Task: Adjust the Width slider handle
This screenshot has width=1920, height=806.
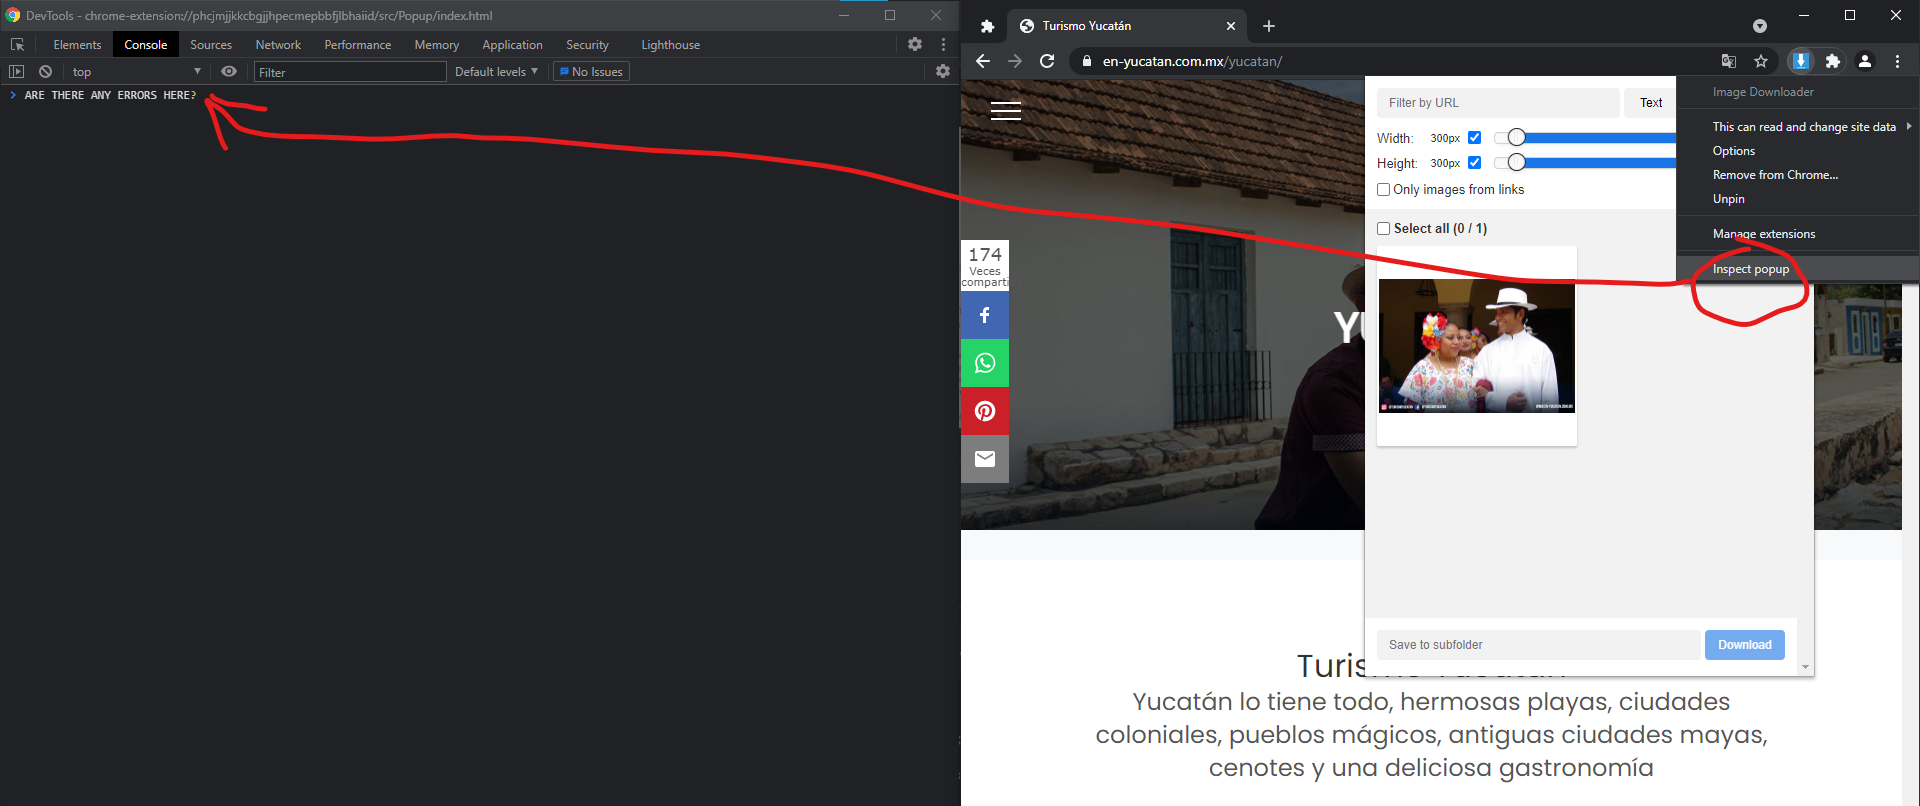Action: (1517, 138)
